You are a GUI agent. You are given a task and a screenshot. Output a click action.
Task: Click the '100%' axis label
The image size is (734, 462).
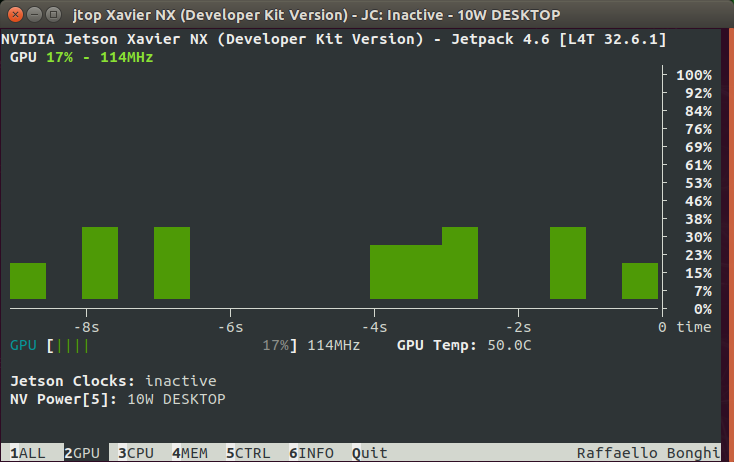pos(694,75)
